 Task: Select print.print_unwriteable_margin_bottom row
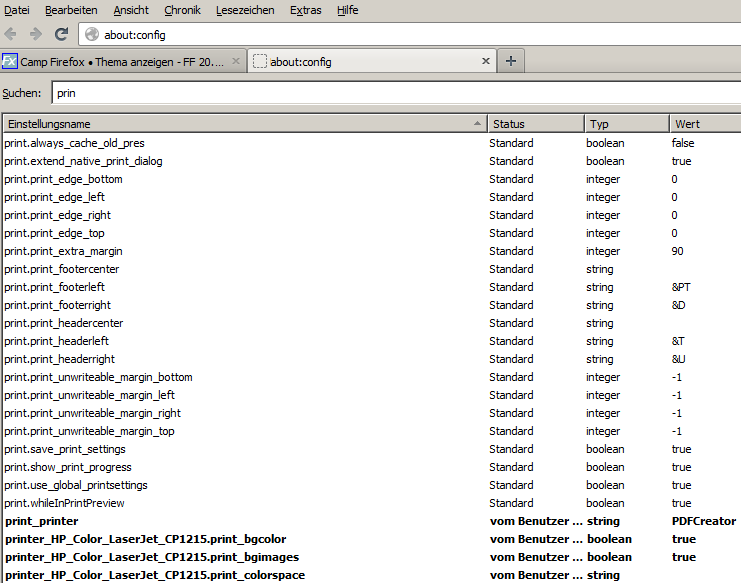tap(372, 377)
